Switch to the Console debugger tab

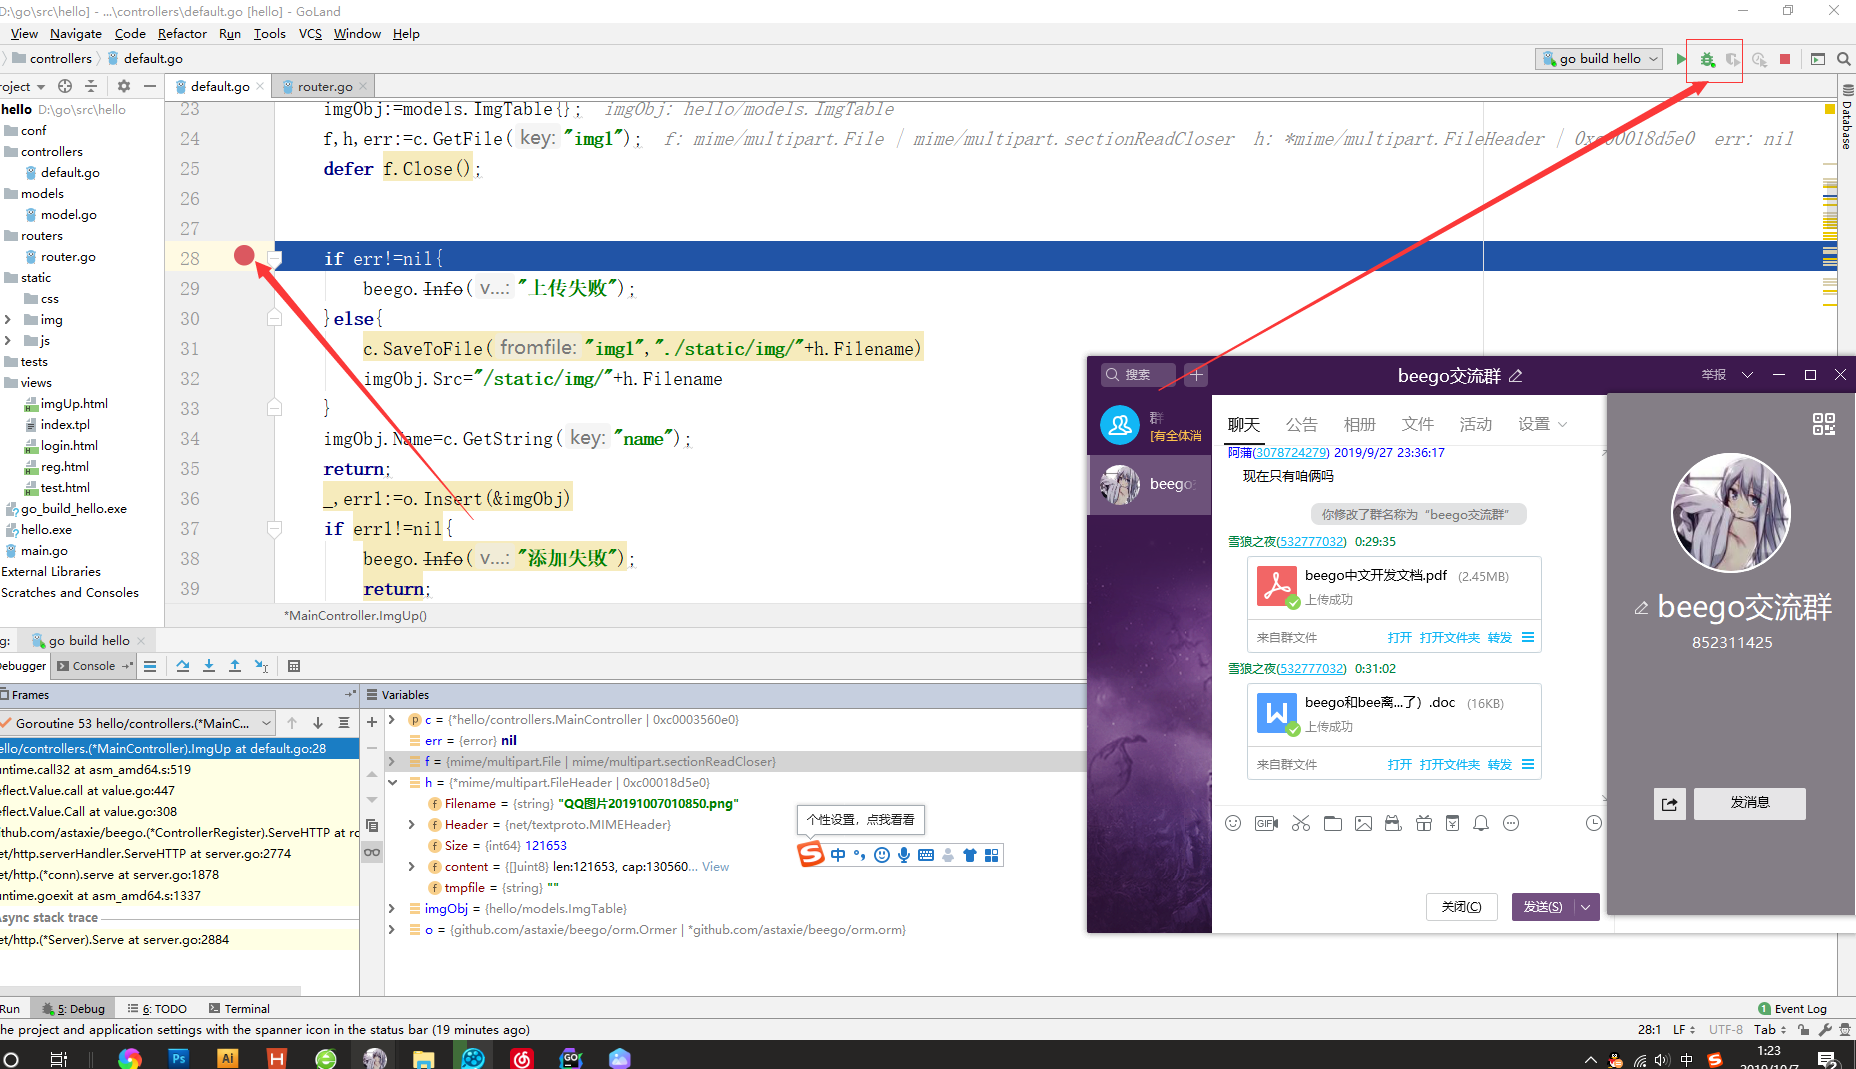tap(94, 666)
